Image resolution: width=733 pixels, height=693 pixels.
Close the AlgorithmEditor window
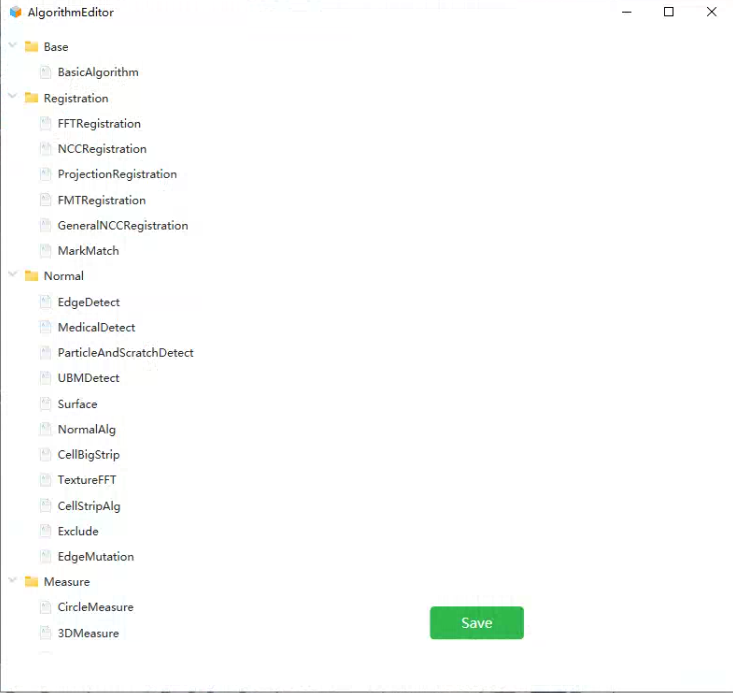tap(711, 12)
